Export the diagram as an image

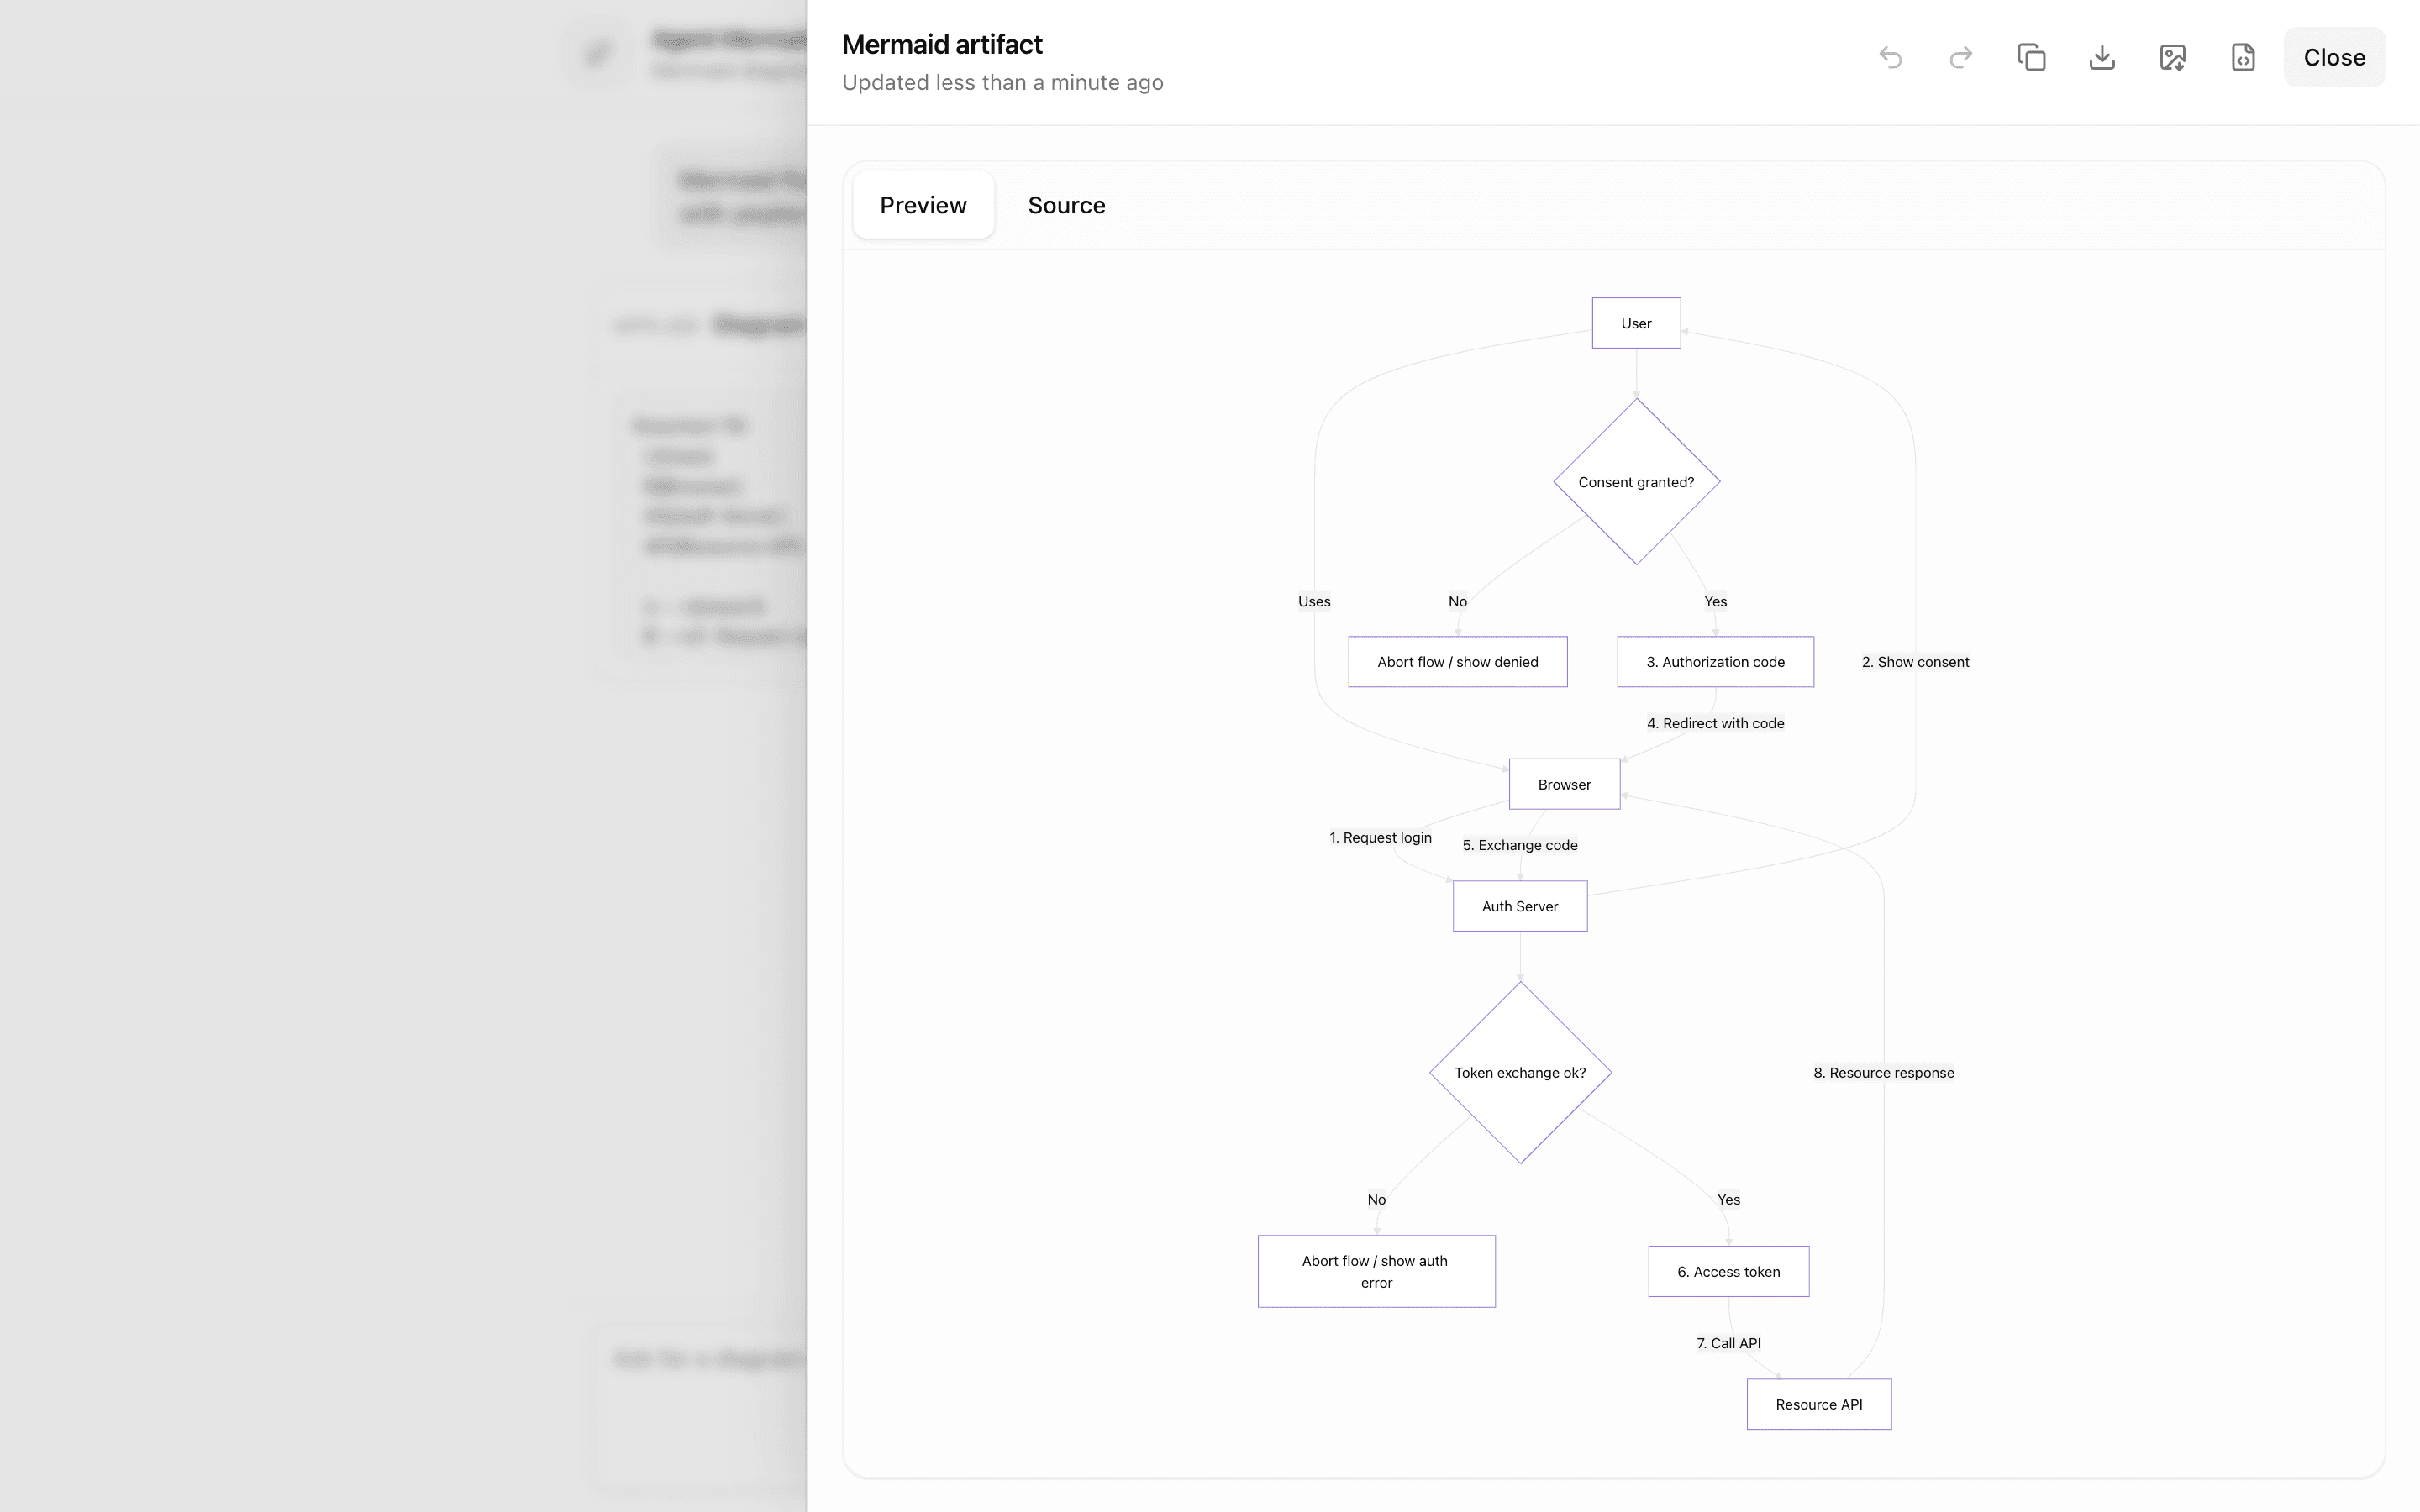pyautogui.click(x=2172, y=57)
